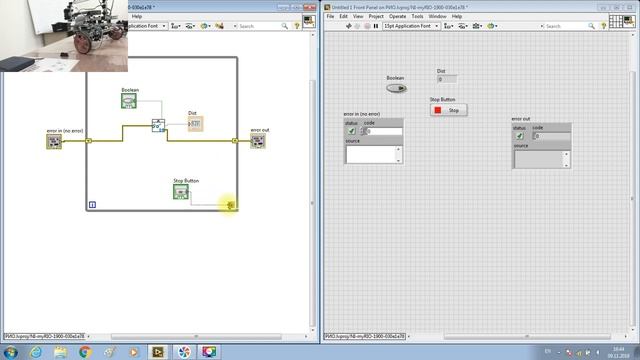Select the Boolean terminal in block diagram
Image resolution: width=640 pixels, height=360 pixels.
[129, 100]
